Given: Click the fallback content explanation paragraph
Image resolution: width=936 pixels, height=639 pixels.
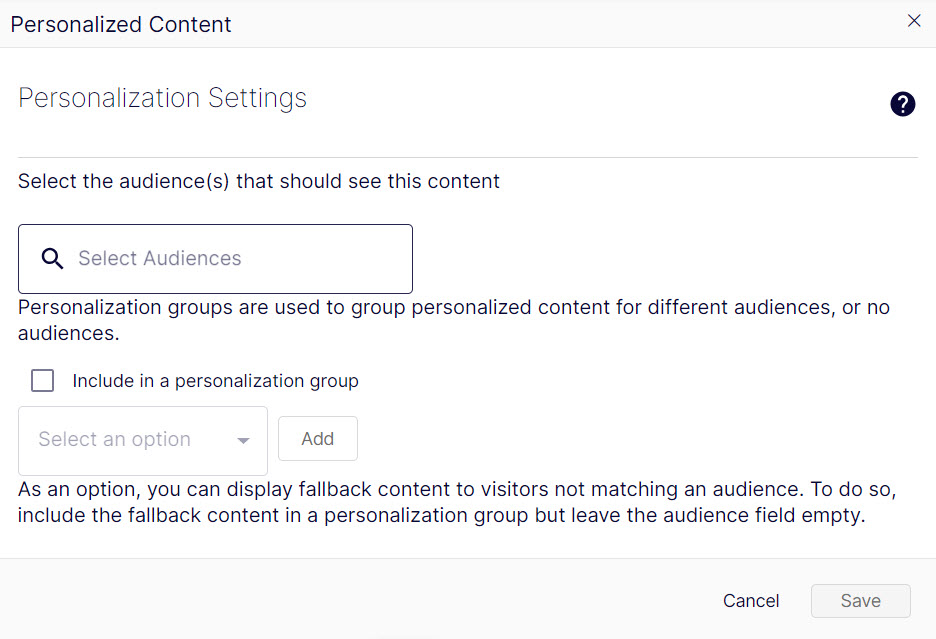Looking at the screenshot, I should (x=457, y=502).
